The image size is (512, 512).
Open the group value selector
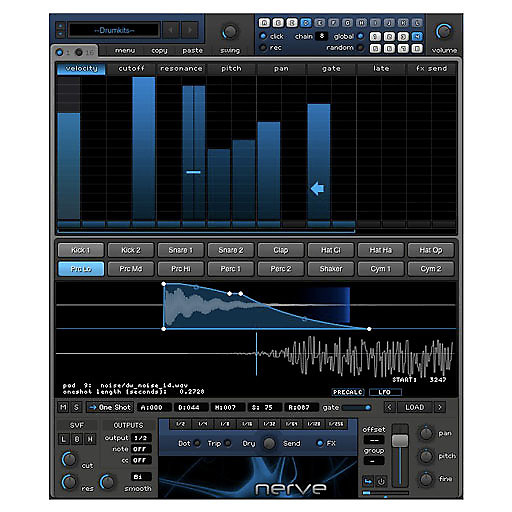374,461
